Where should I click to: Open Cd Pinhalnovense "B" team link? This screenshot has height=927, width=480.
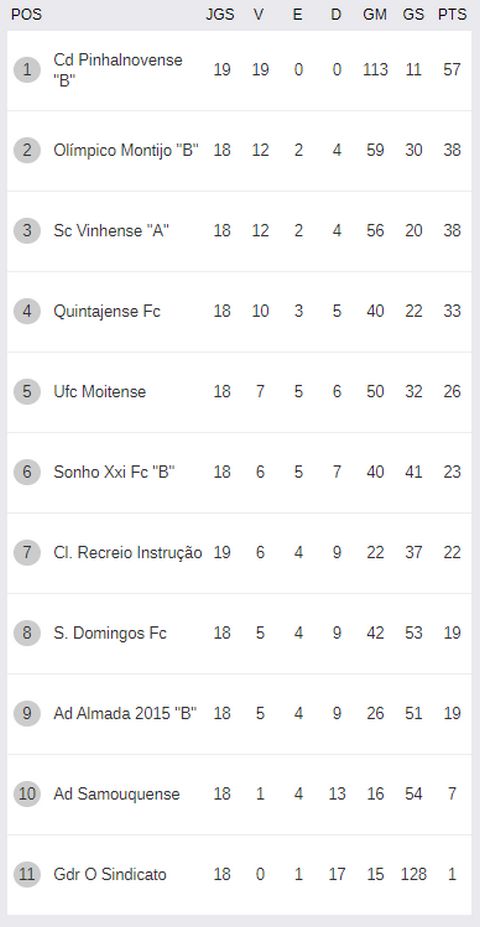(x=118, y=70)
